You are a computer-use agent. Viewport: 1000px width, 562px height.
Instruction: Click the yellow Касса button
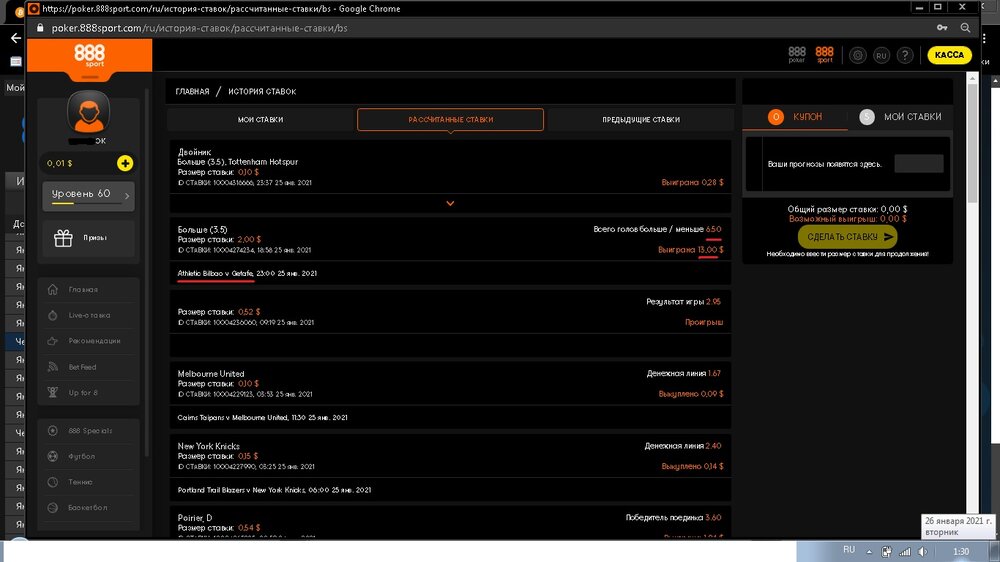[x=949, y=55]
